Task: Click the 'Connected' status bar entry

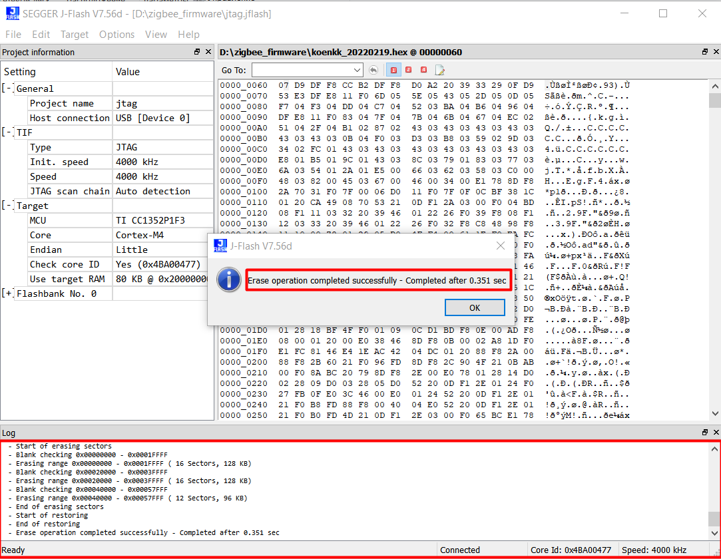Action: [x=460, y=550]
